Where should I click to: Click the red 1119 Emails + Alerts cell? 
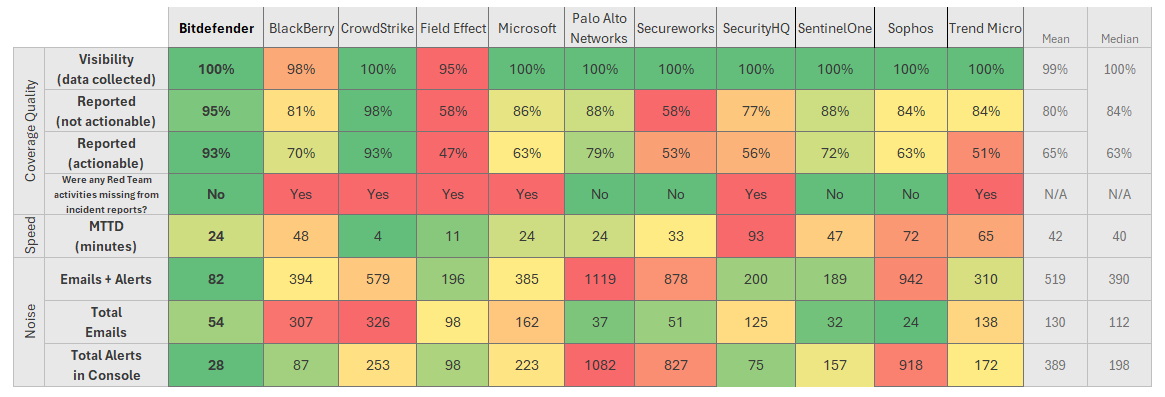pyautogui.click(x=601, y=280)
